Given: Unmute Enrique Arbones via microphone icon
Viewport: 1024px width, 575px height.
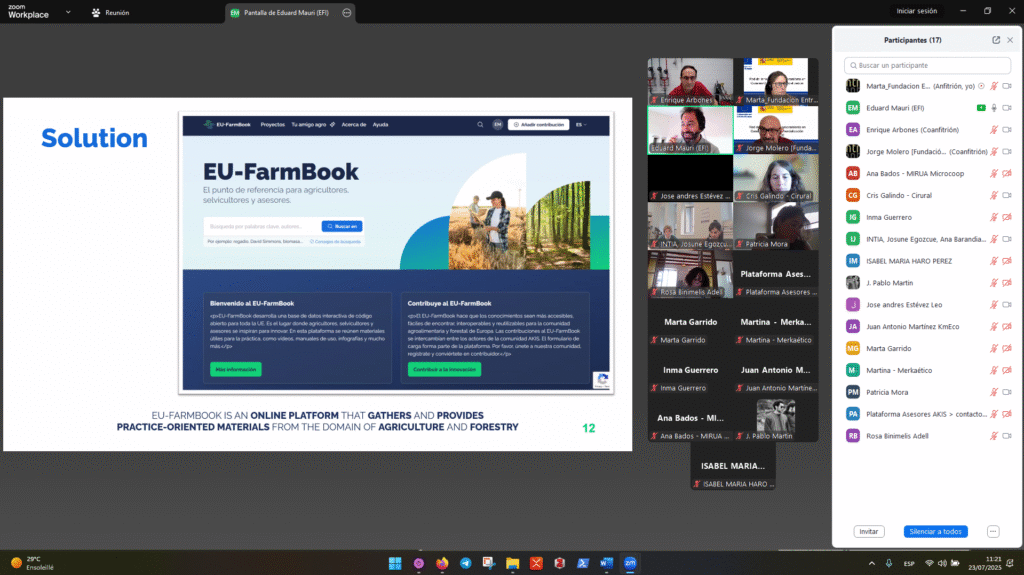Looking at the screenshot, I should pyautogui.click(x=994, y=130).
